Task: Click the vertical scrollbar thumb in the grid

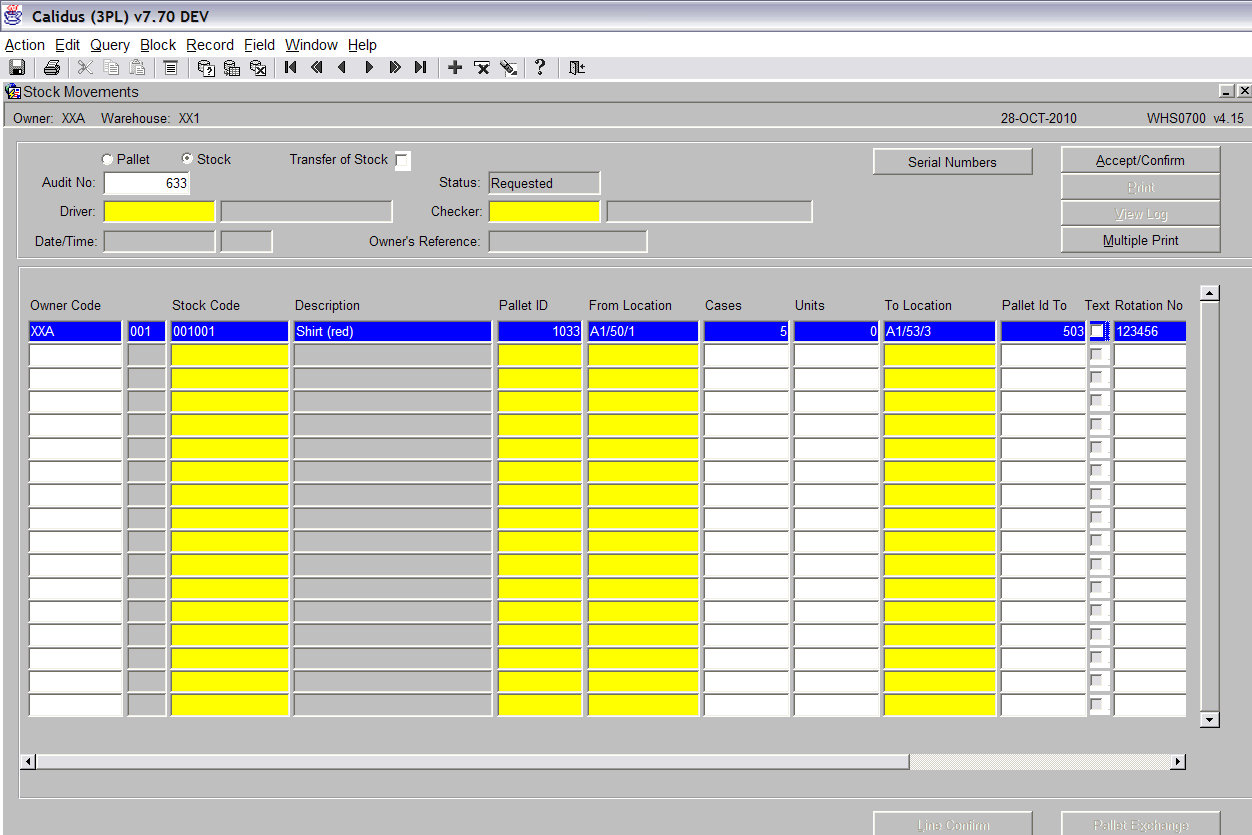Action: click(x=1210, y=506)
